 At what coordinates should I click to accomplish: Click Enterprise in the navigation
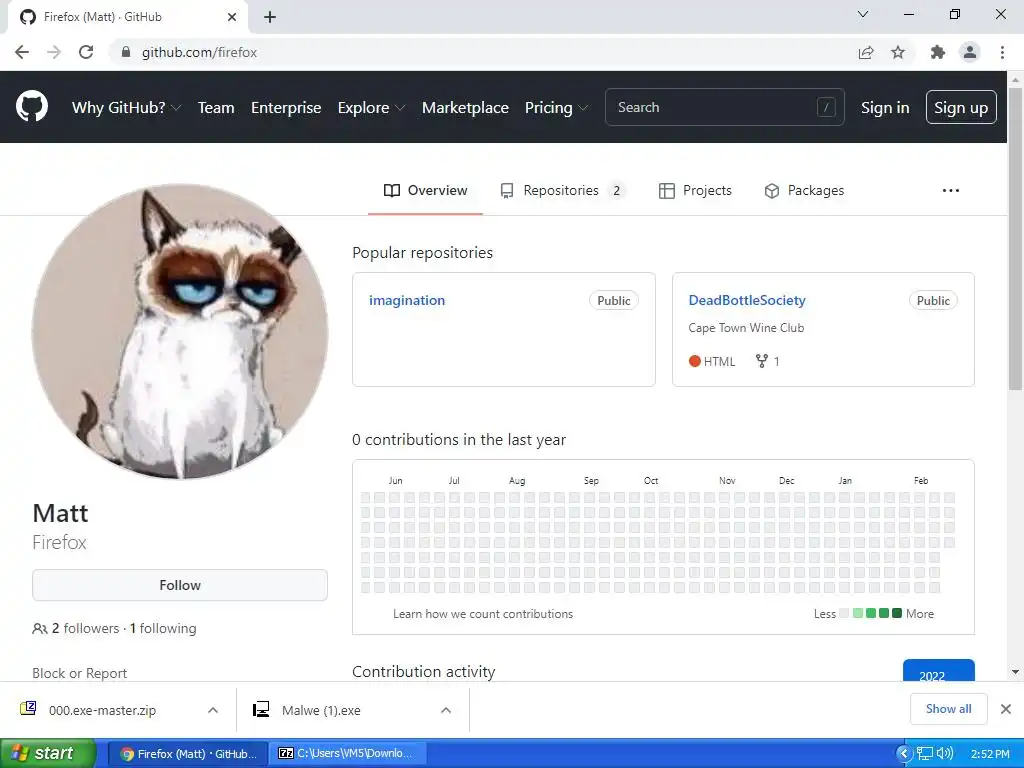286,108
